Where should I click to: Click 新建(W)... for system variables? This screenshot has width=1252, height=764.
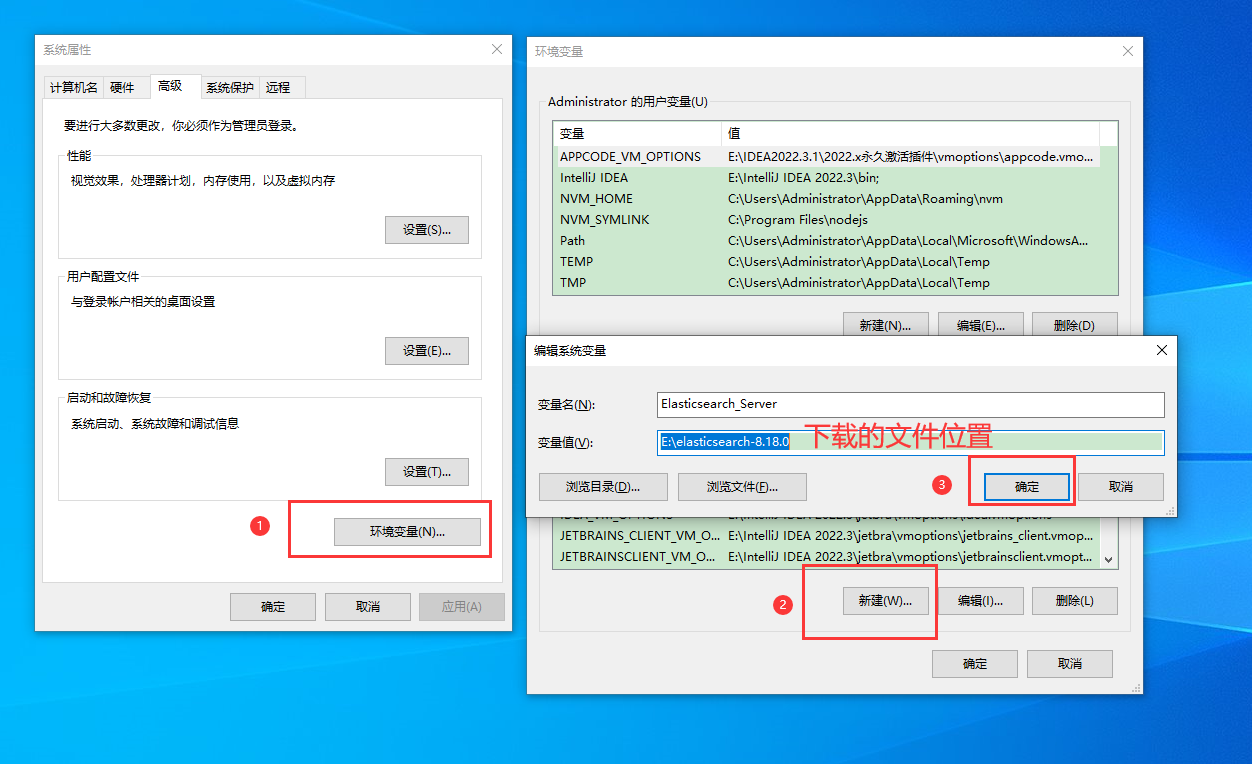(x=886, y=601)
